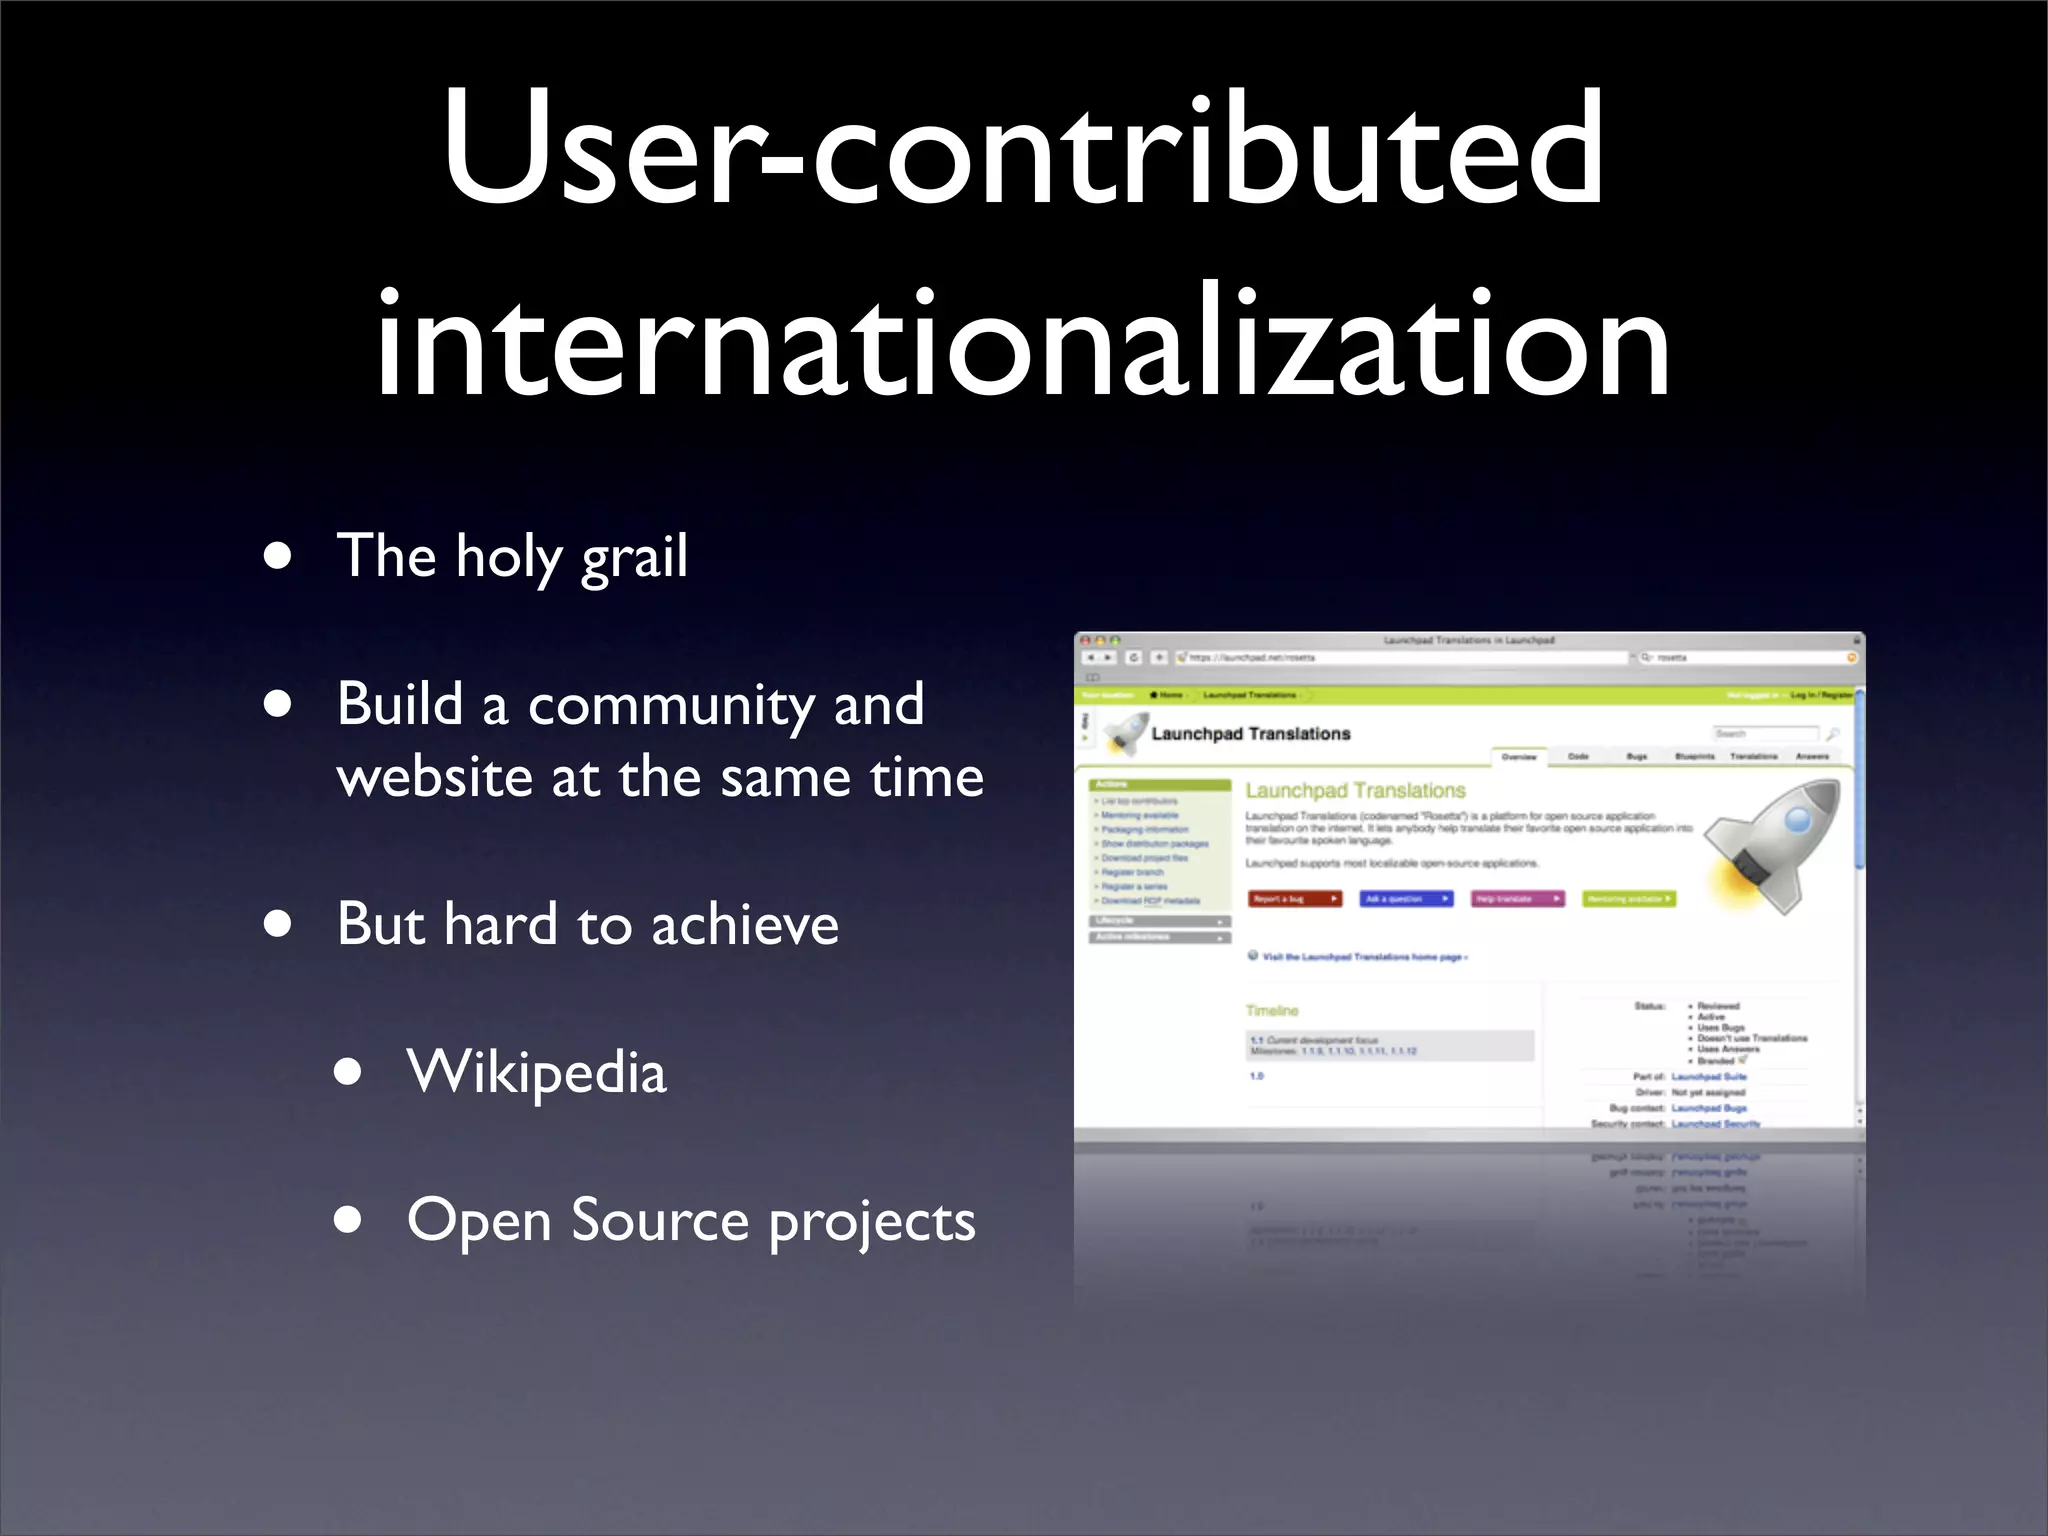Image resolution: width=2048 pixels, height=1536 pixels.
Task: Click the large rocket illustration
Action: pos(1774,846)
